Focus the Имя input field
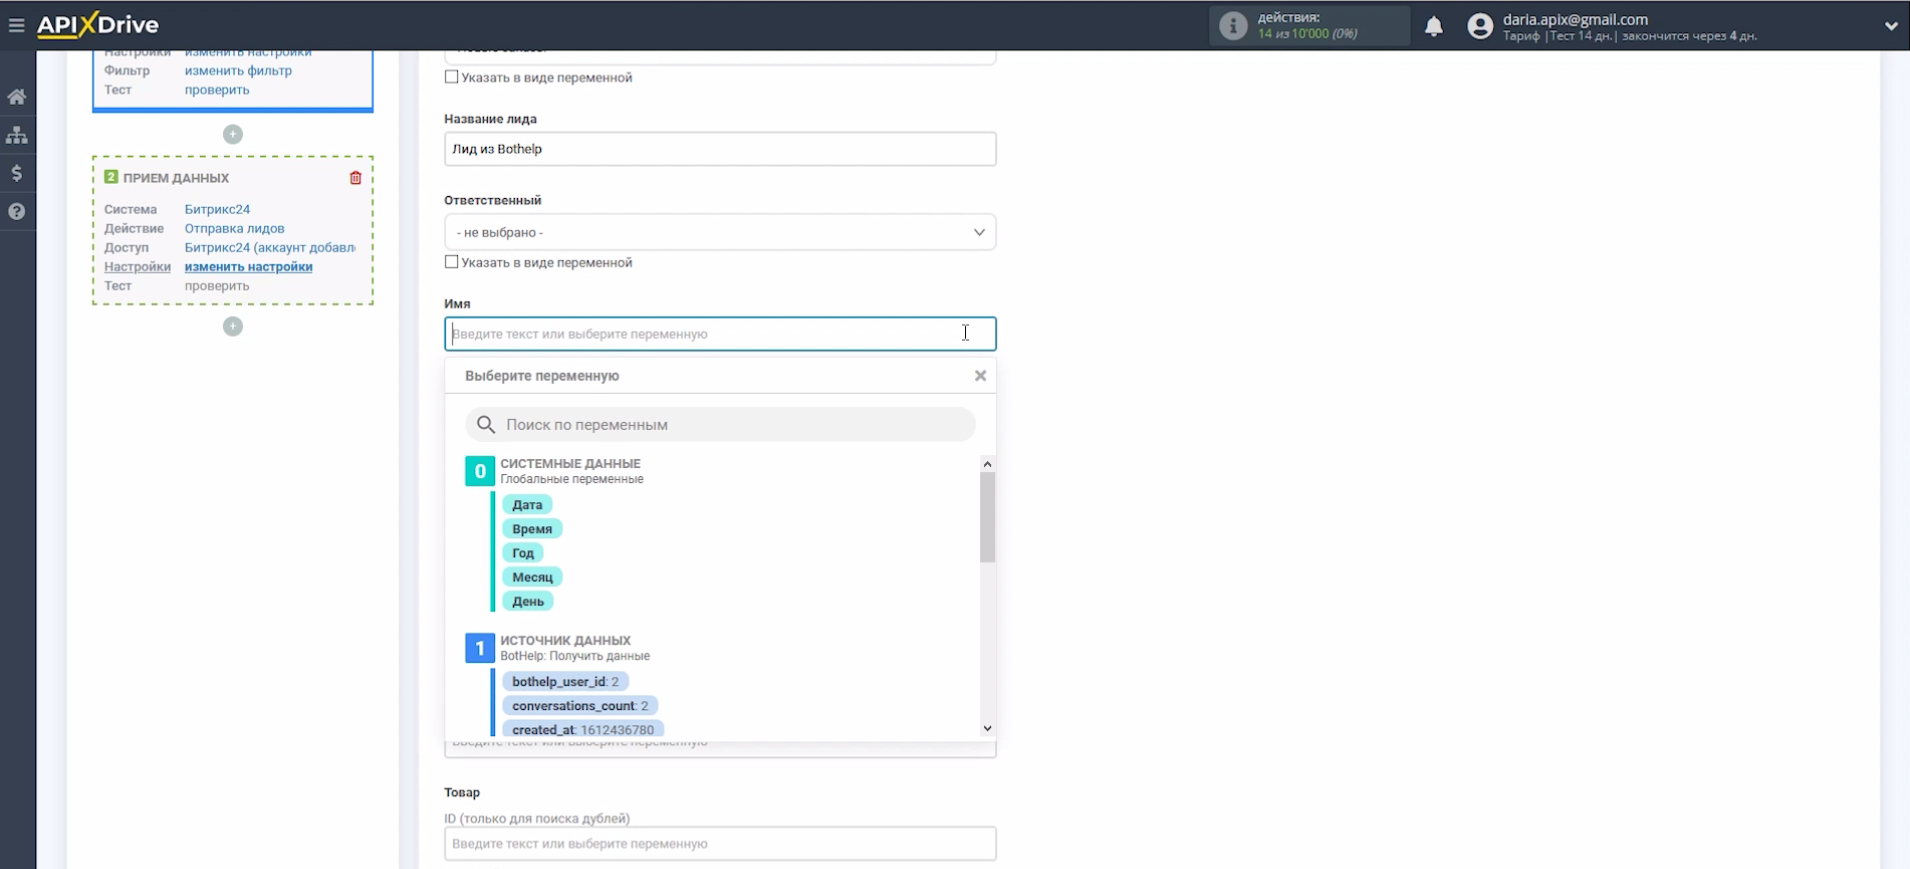 pos(720,334)
